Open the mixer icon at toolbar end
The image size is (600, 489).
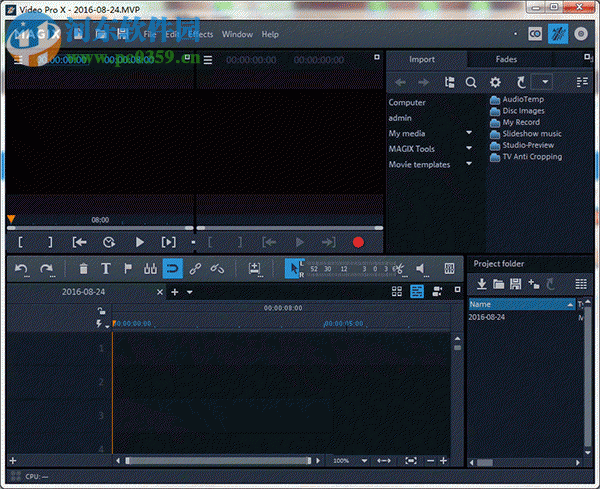click(x=449, y=269)
